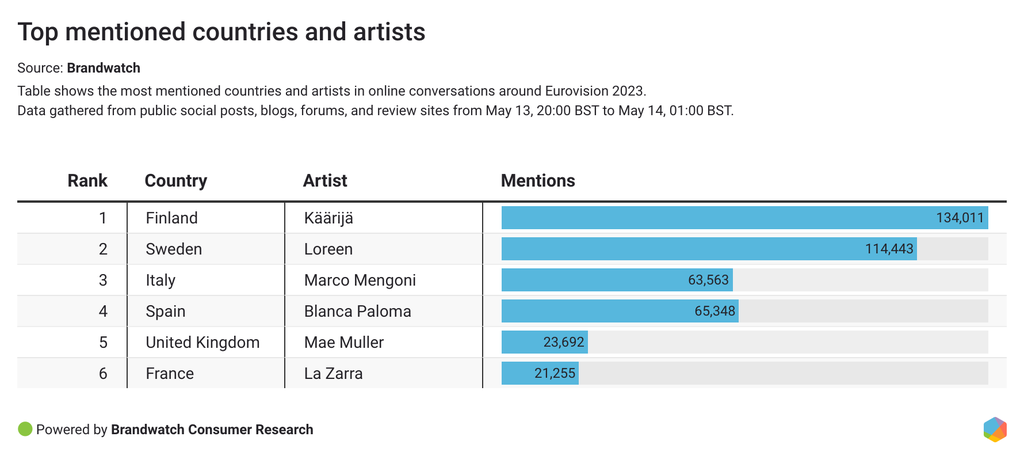Click United Kingdom's 23,692 mentions bar
Image resolution: width=1024 pixels, height=463 pixels.
tap(544, 342)
